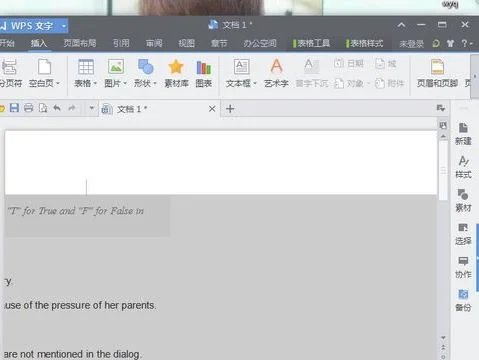This screenshot has width=479, height=360.
Task: Click 新建 in the right sidebar
Action: tap(463, 134)
